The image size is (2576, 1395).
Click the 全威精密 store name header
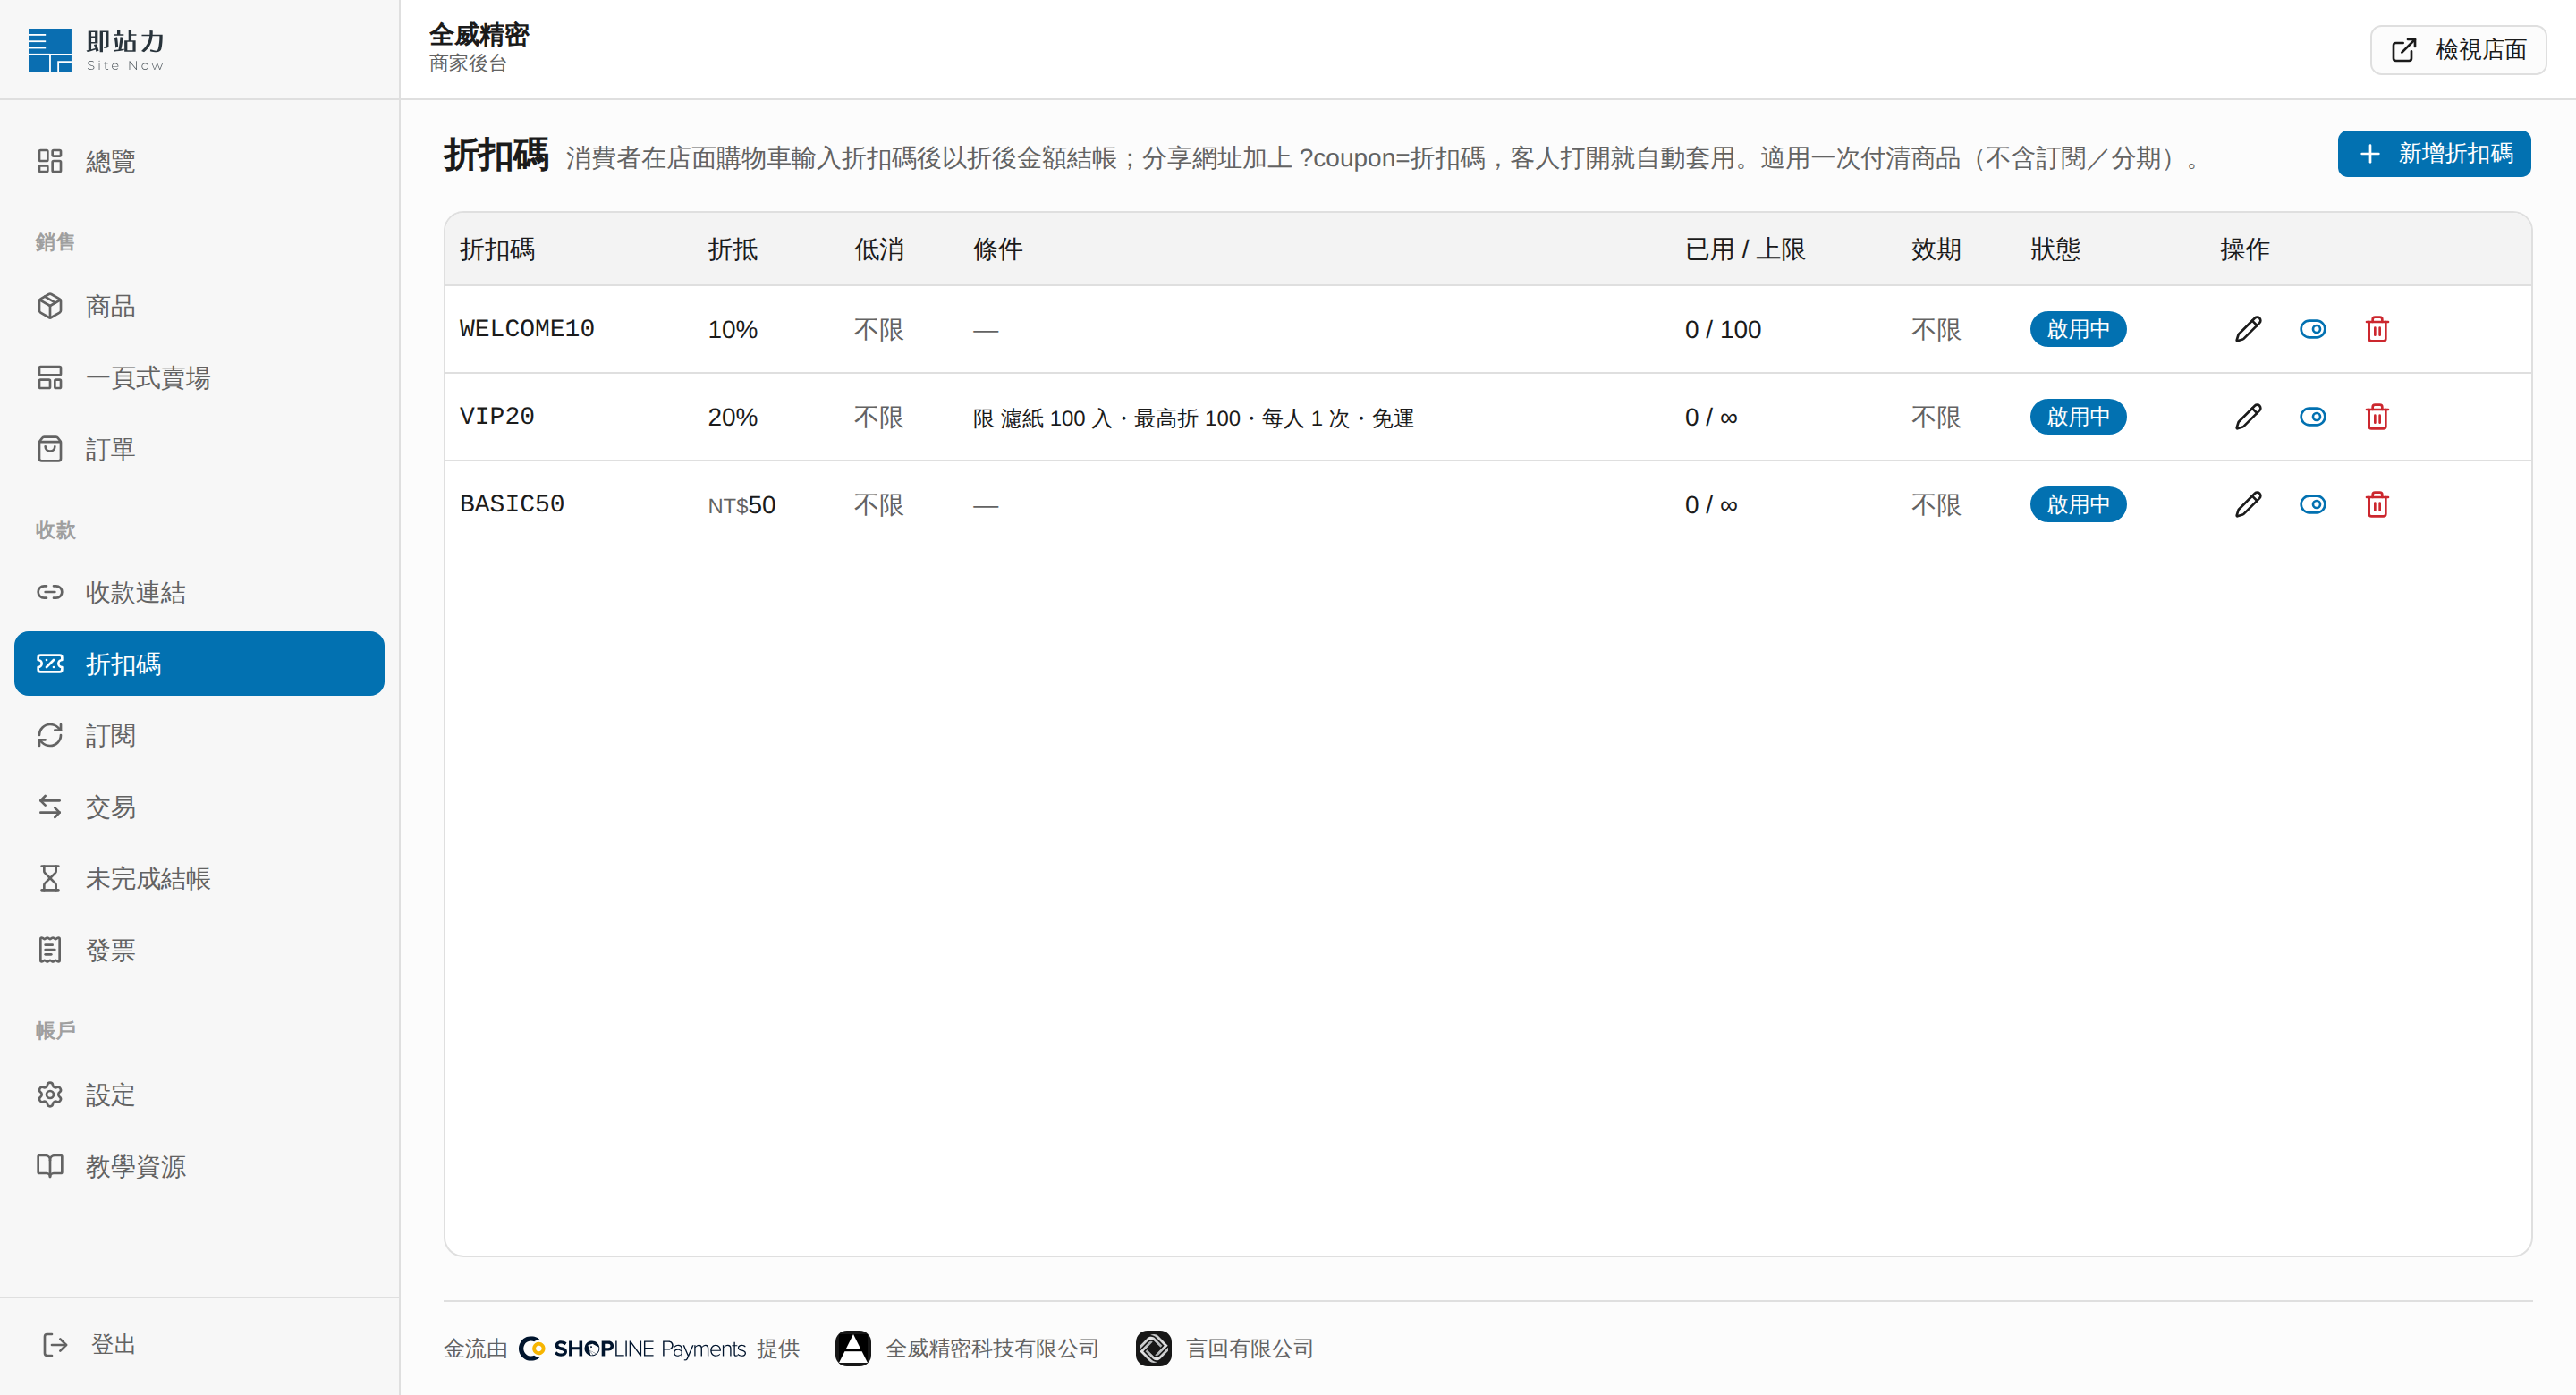[479, 35]
